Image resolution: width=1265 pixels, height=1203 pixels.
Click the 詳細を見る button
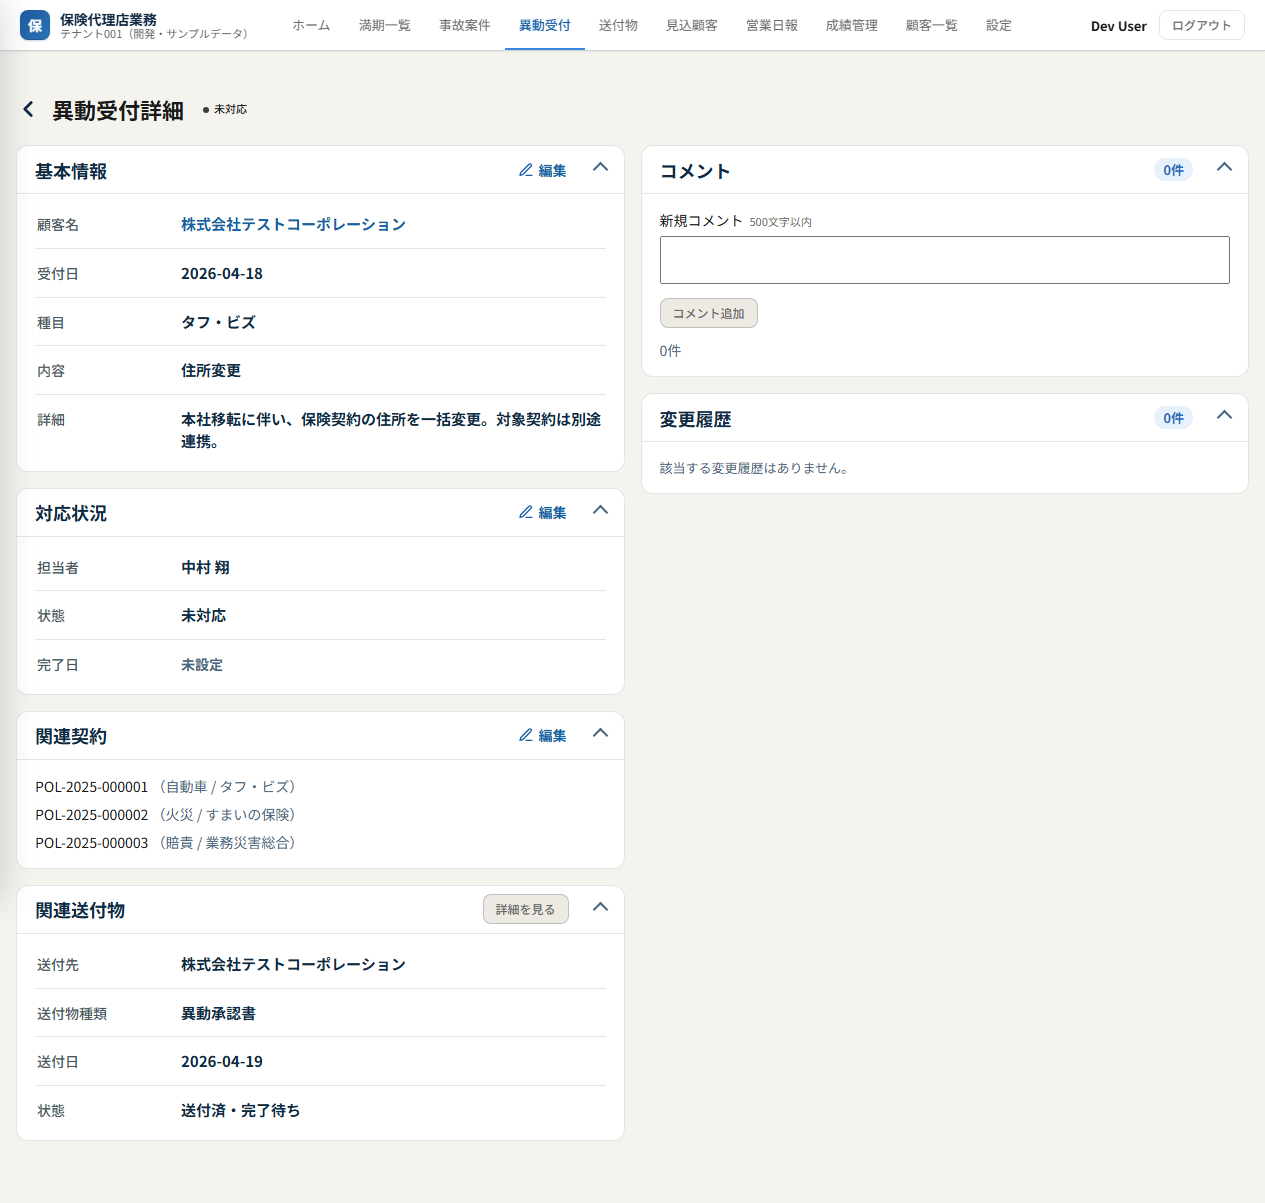tap(526, 909)
